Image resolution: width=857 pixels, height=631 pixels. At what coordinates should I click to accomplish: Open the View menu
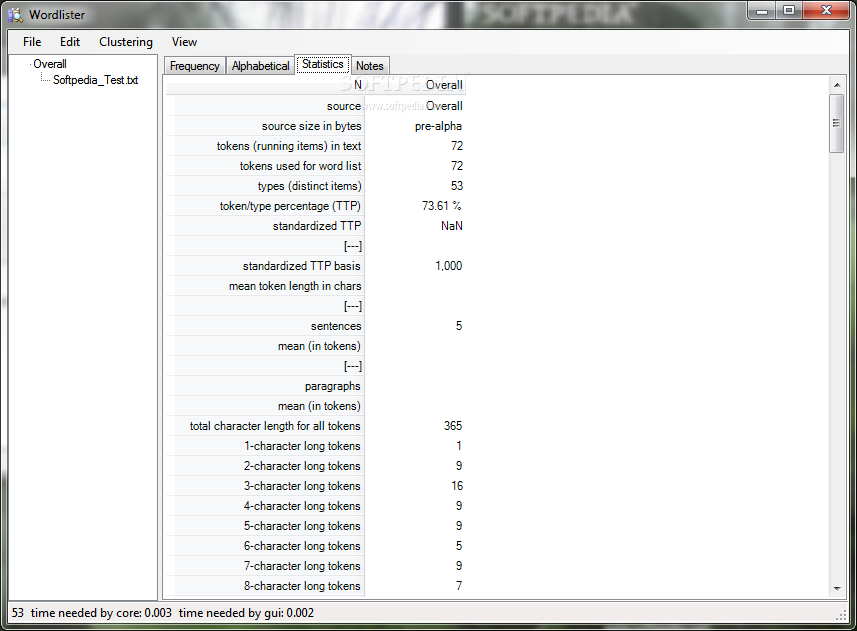[184, 42]
